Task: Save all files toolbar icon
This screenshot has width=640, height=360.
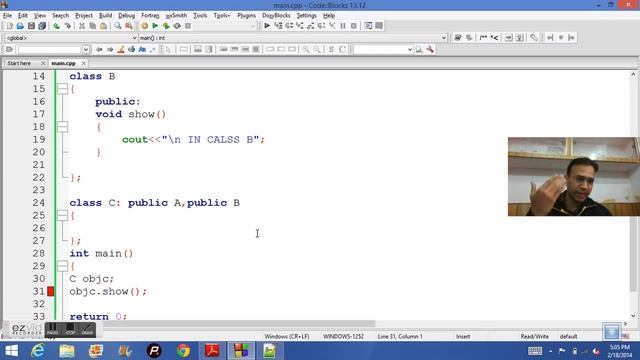Action: [42, 26]
